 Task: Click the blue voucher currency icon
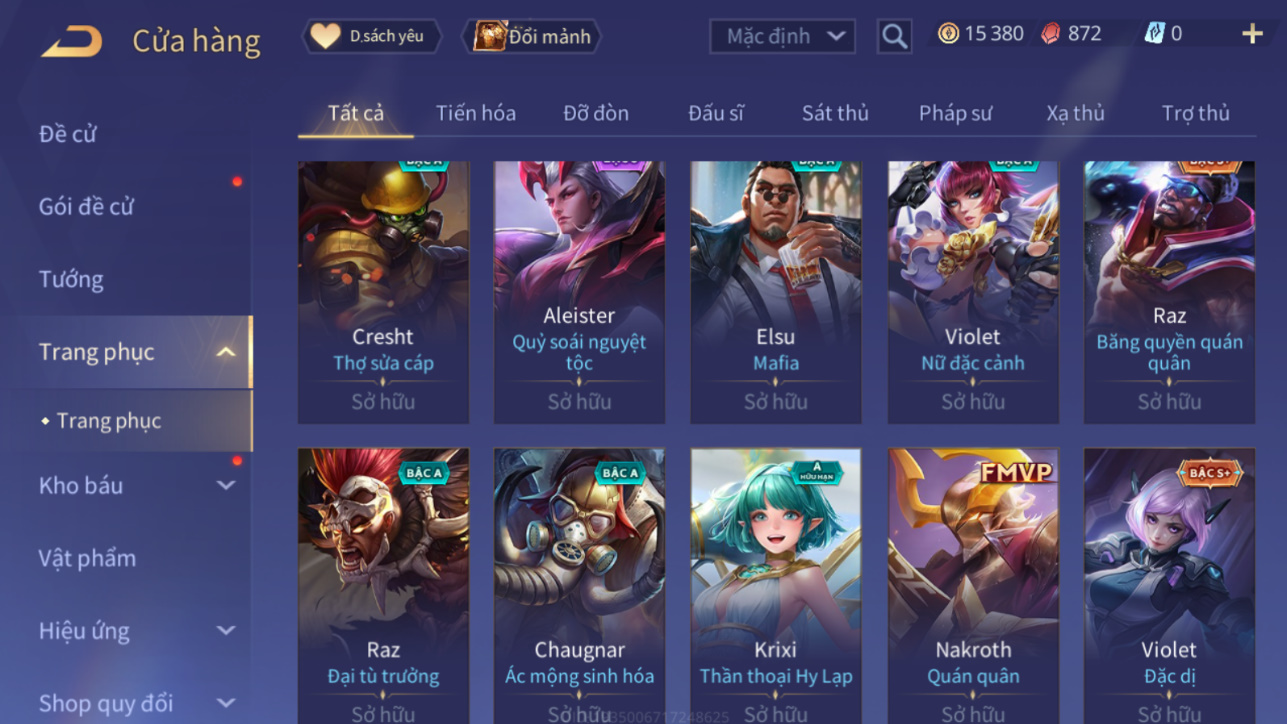click(x=1154, y=34)
